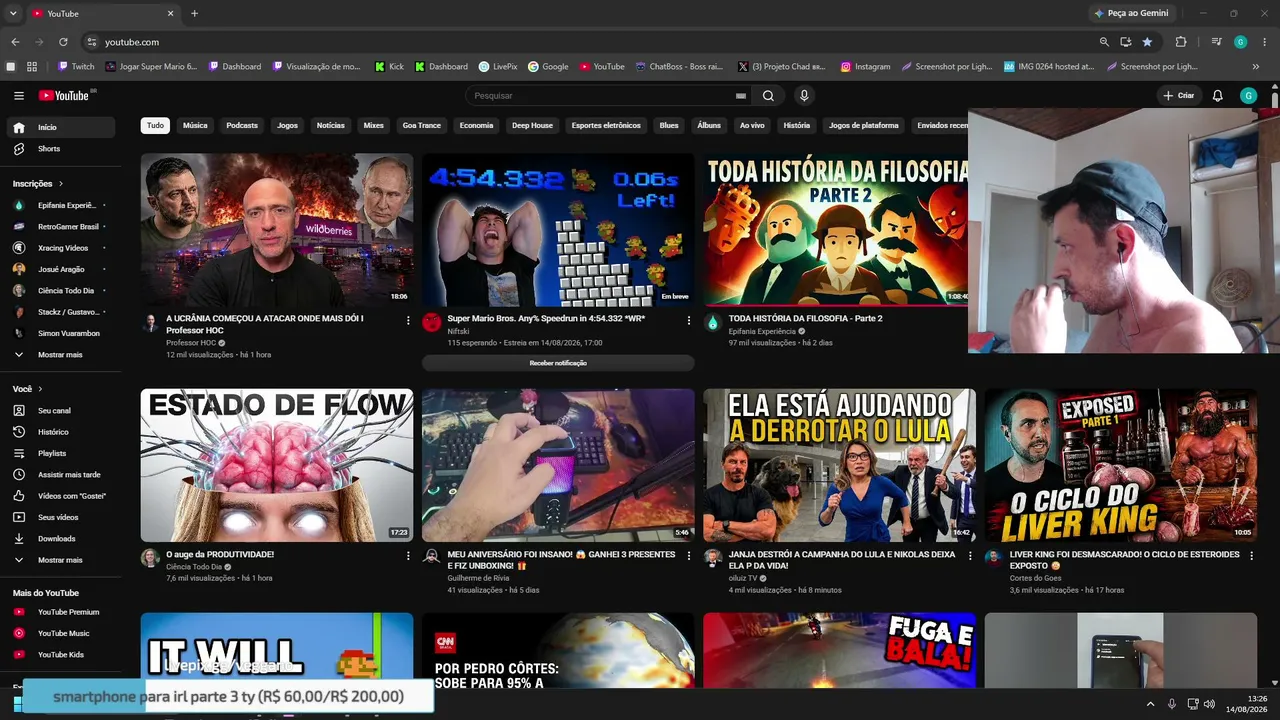Open YouTube notifications bell
The image size is (1280, 720).
point(1217,96)
